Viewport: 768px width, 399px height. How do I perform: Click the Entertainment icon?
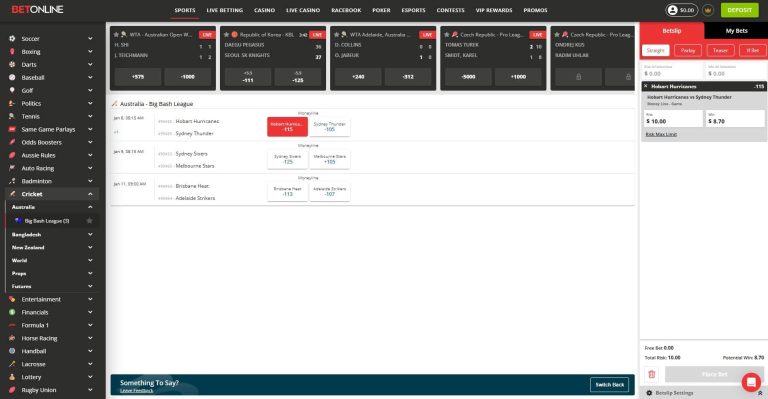point(12,299)
